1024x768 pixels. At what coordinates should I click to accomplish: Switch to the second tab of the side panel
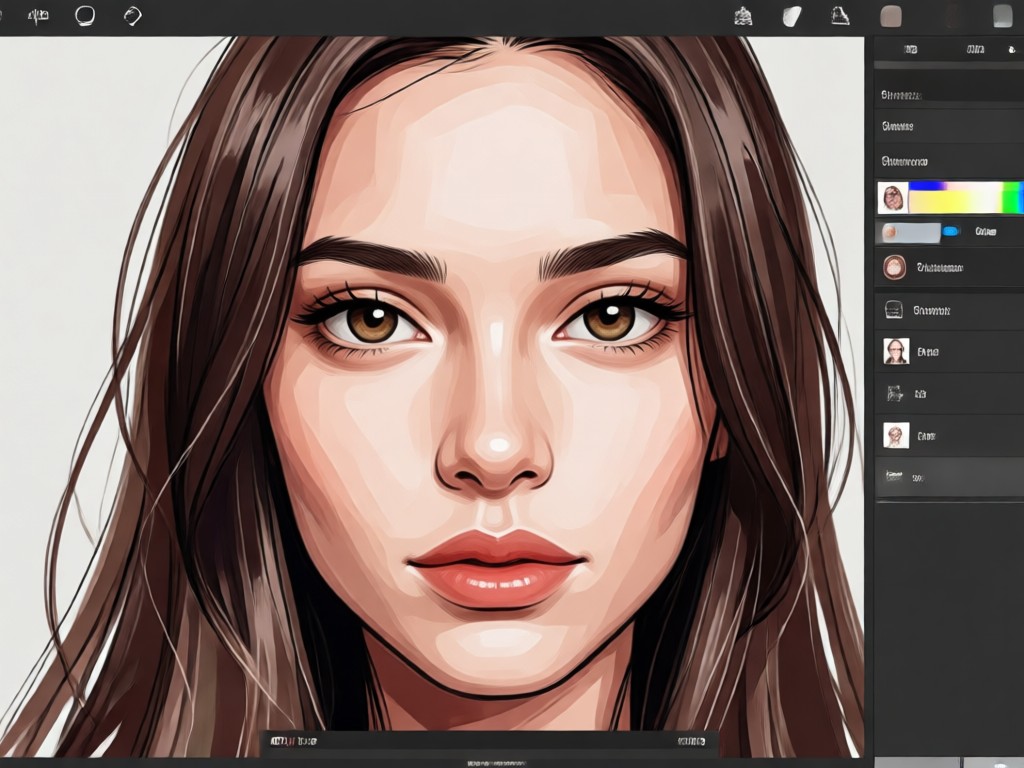pyautogui.click(x=975, y=50)
